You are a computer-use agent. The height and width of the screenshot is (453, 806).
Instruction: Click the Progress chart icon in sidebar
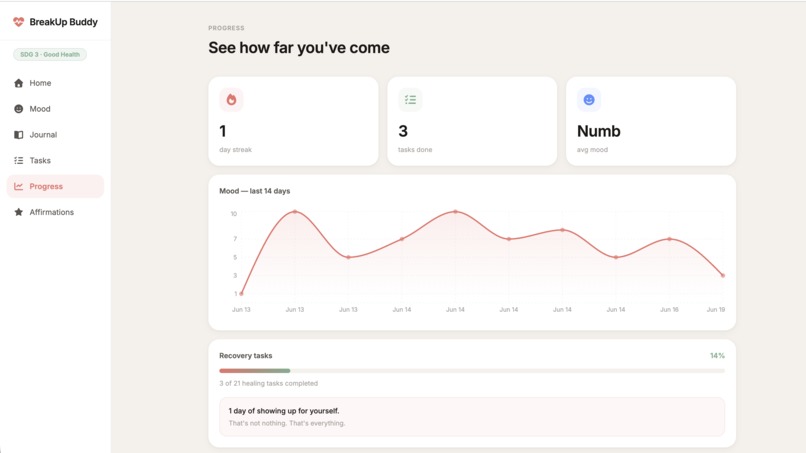pos(19,186)
